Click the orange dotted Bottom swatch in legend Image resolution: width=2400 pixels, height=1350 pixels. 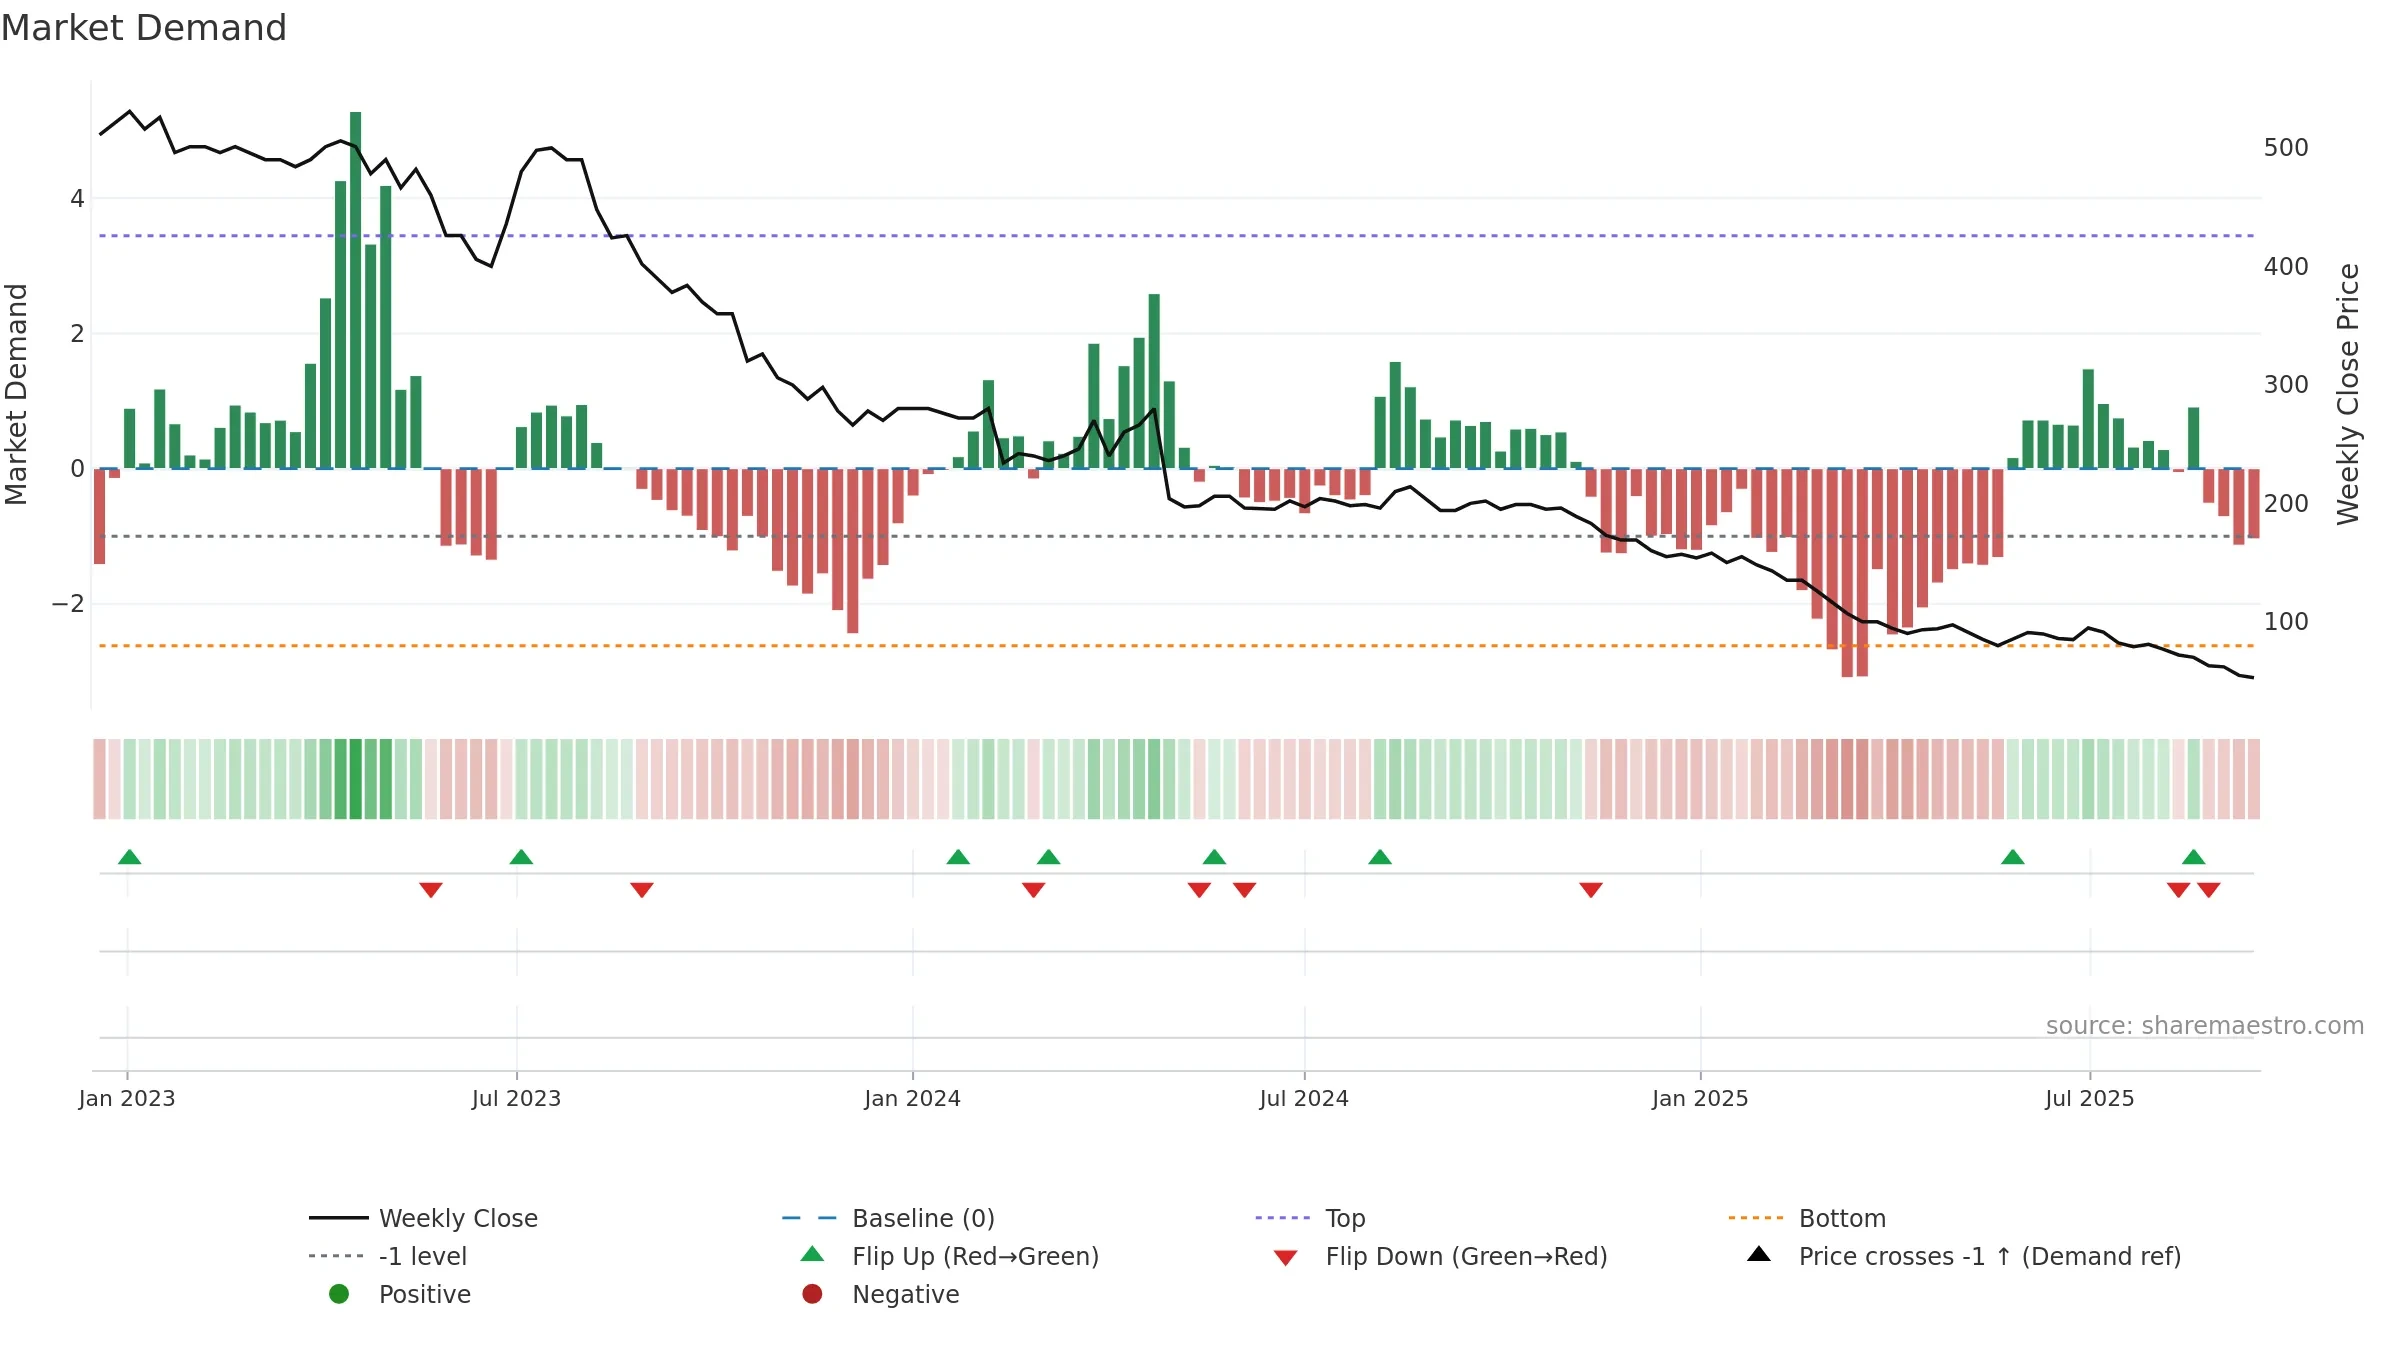[x=1756, y=1218]
